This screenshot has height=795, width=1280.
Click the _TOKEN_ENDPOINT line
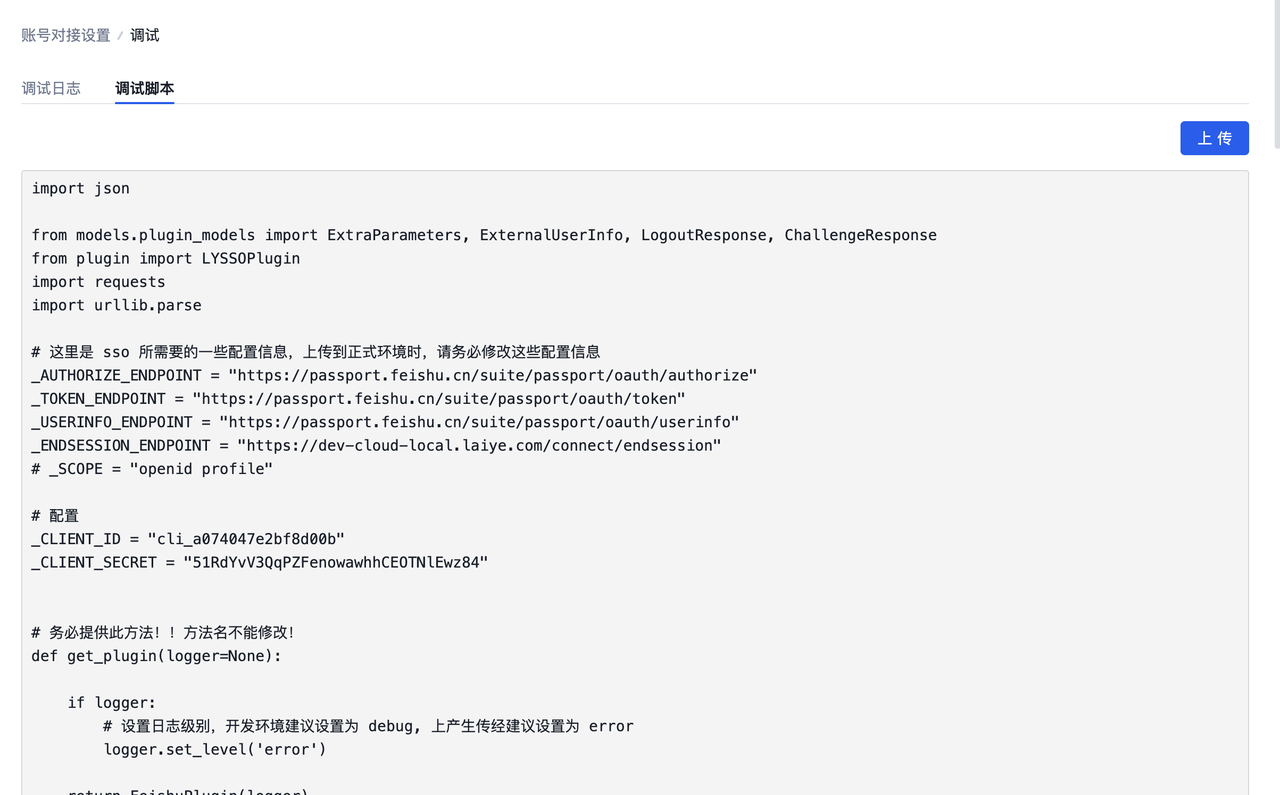[358, 398]
